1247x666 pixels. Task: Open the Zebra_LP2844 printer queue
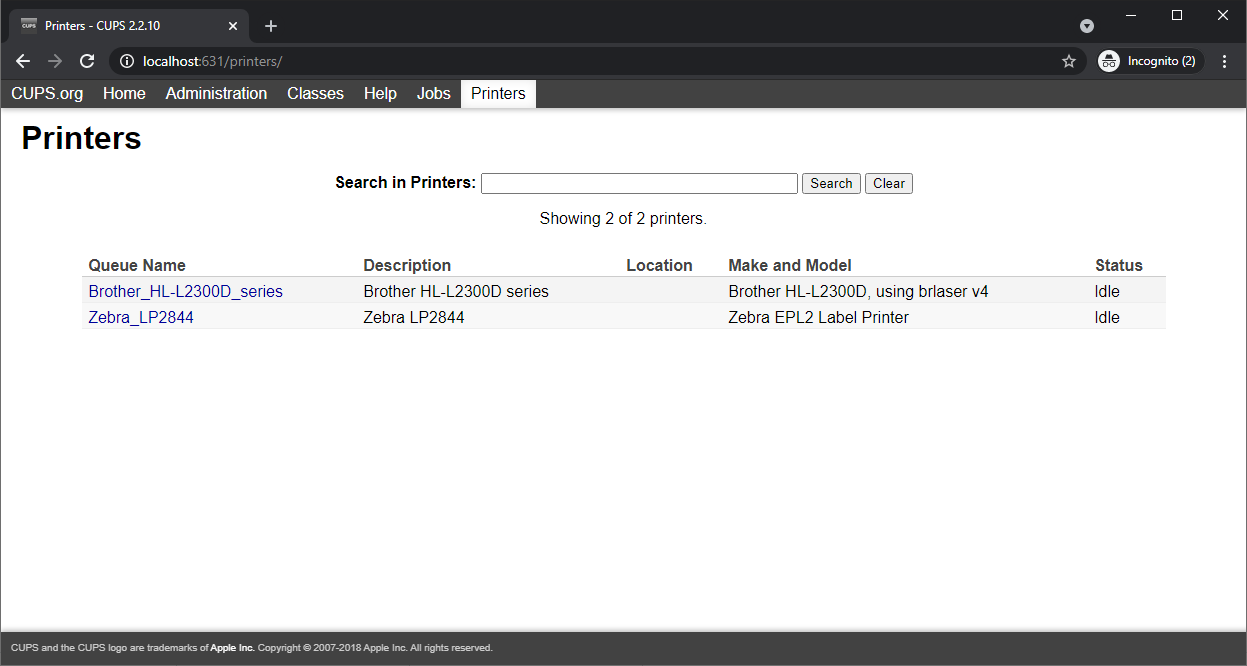click(x=141, y=318)
